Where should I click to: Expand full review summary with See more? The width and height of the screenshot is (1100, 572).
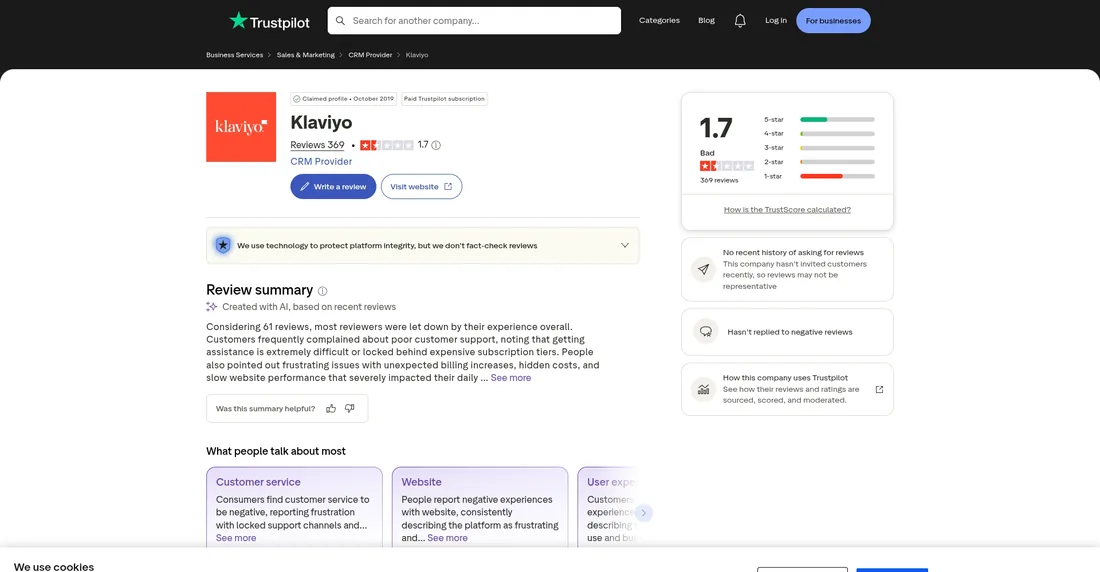point(511,378)
